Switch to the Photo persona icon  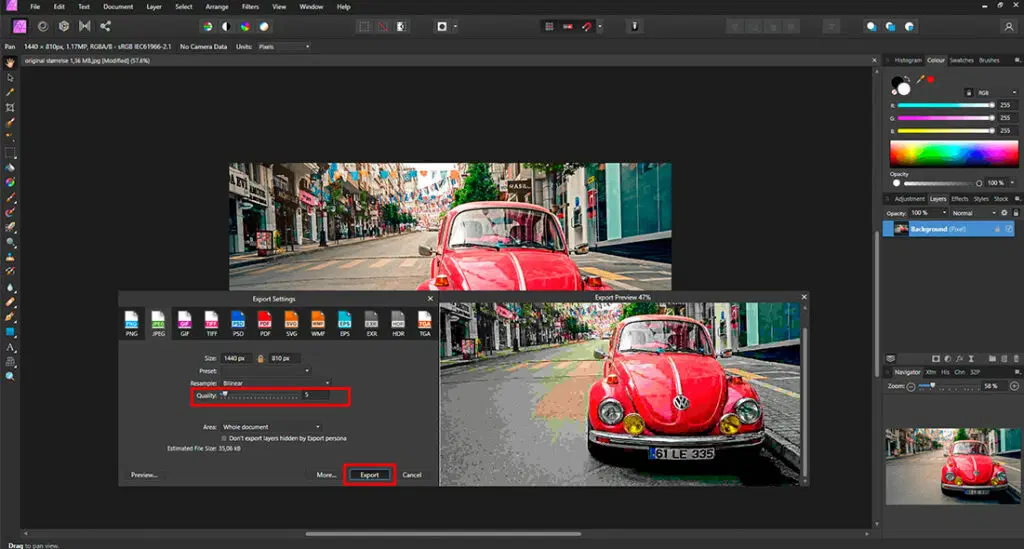coord(20,26)
